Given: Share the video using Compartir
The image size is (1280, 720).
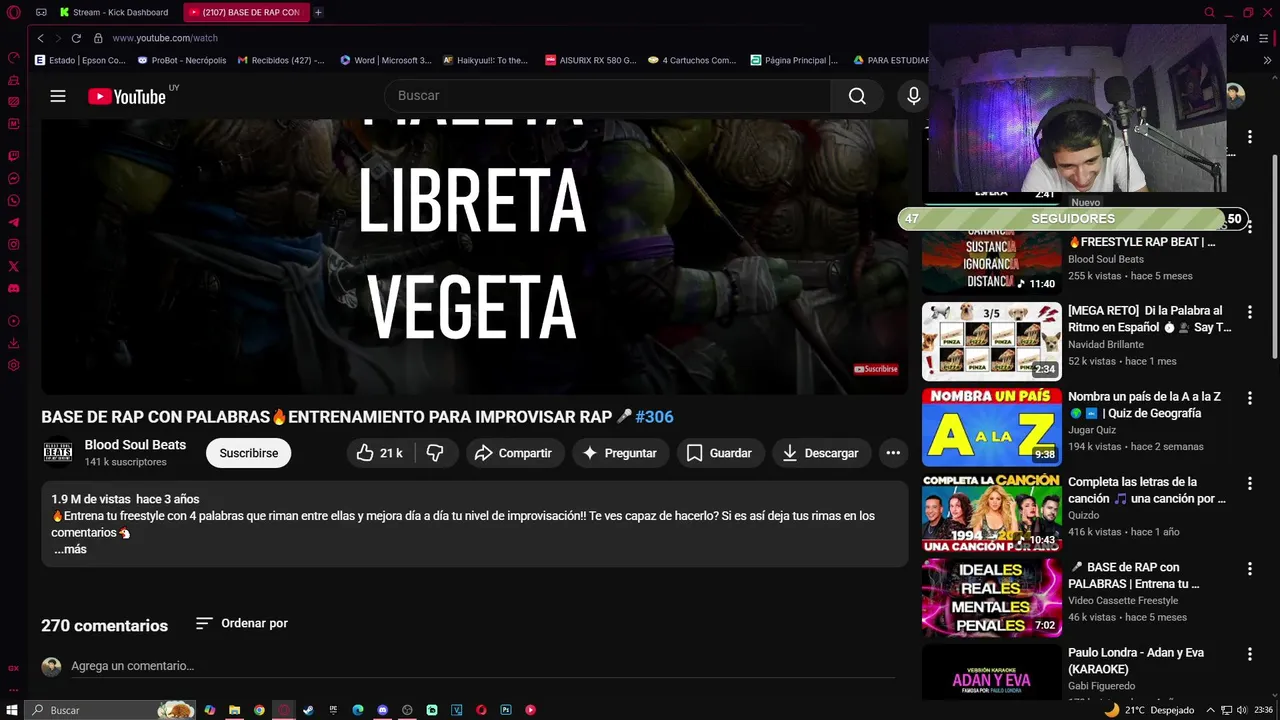Looking at the screenshot, I should pyautogui.click(x=514, y=453).
